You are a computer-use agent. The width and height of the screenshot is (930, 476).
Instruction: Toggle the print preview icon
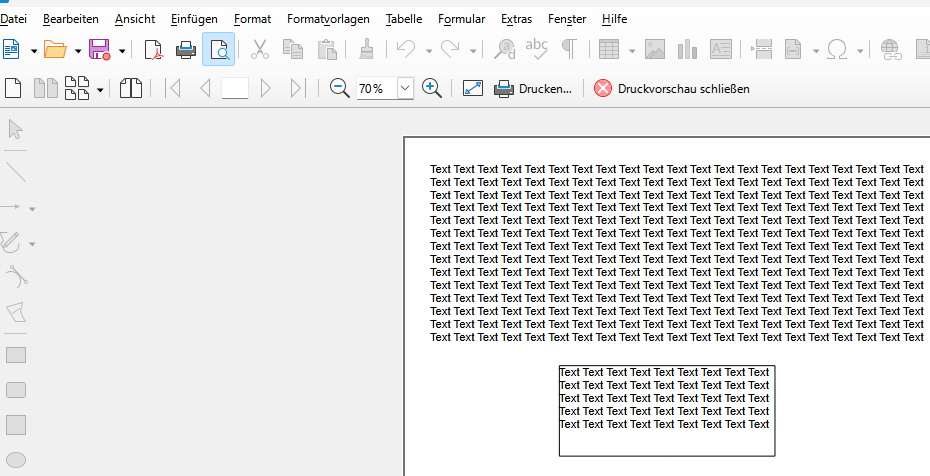tap(218, 49)
